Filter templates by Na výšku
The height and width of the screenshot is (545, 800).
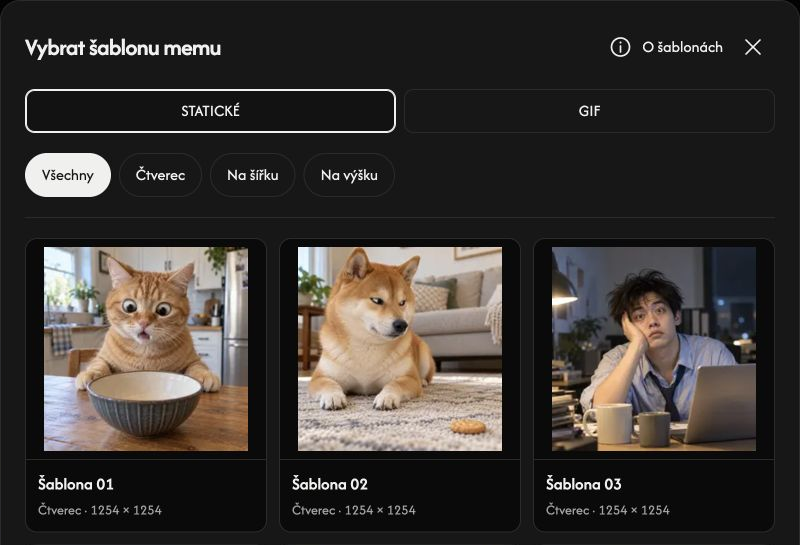pos(349,175)
